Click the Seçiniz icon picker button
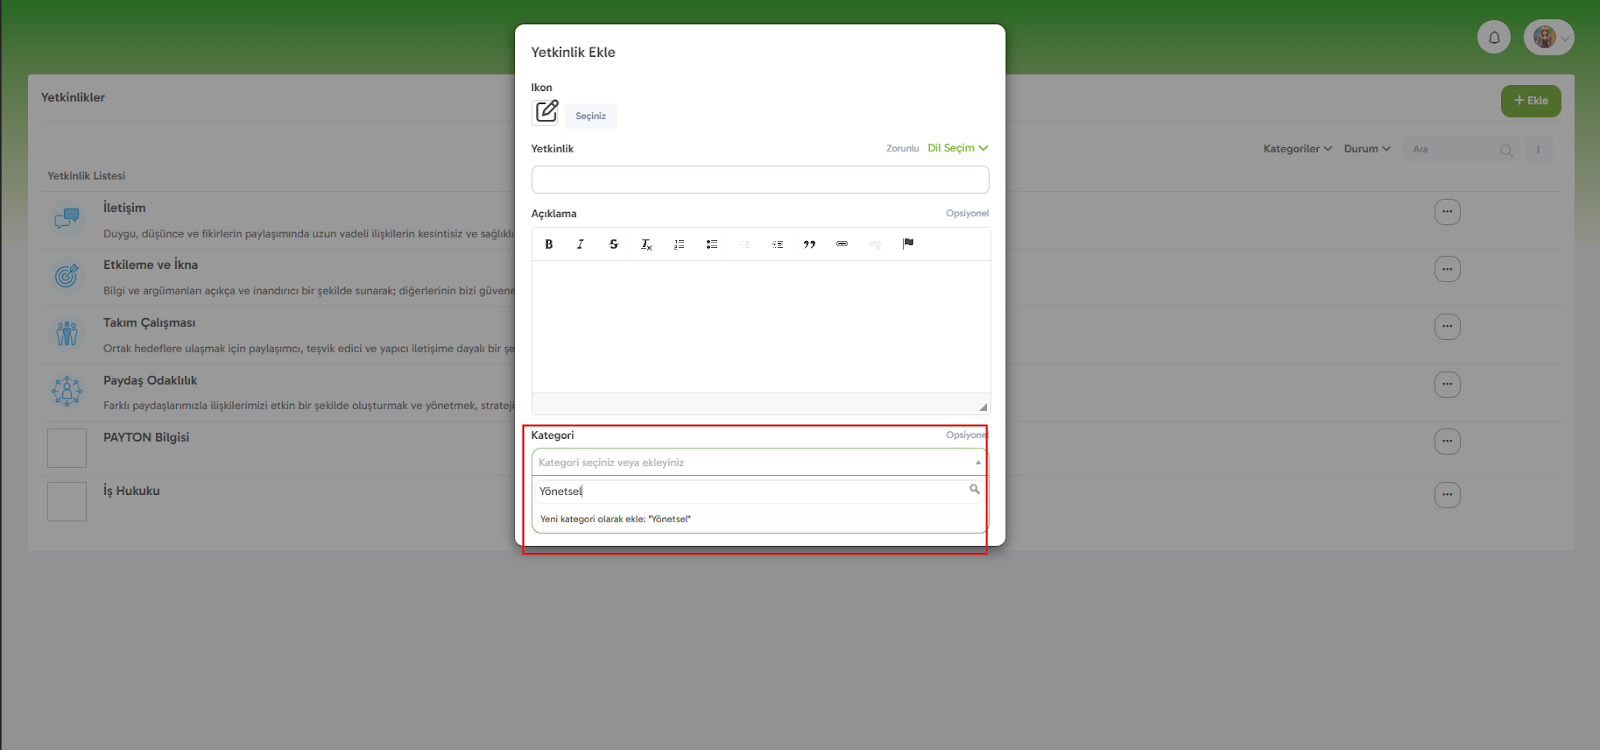Screen dimensions: 1600x750 coord(590,116)
